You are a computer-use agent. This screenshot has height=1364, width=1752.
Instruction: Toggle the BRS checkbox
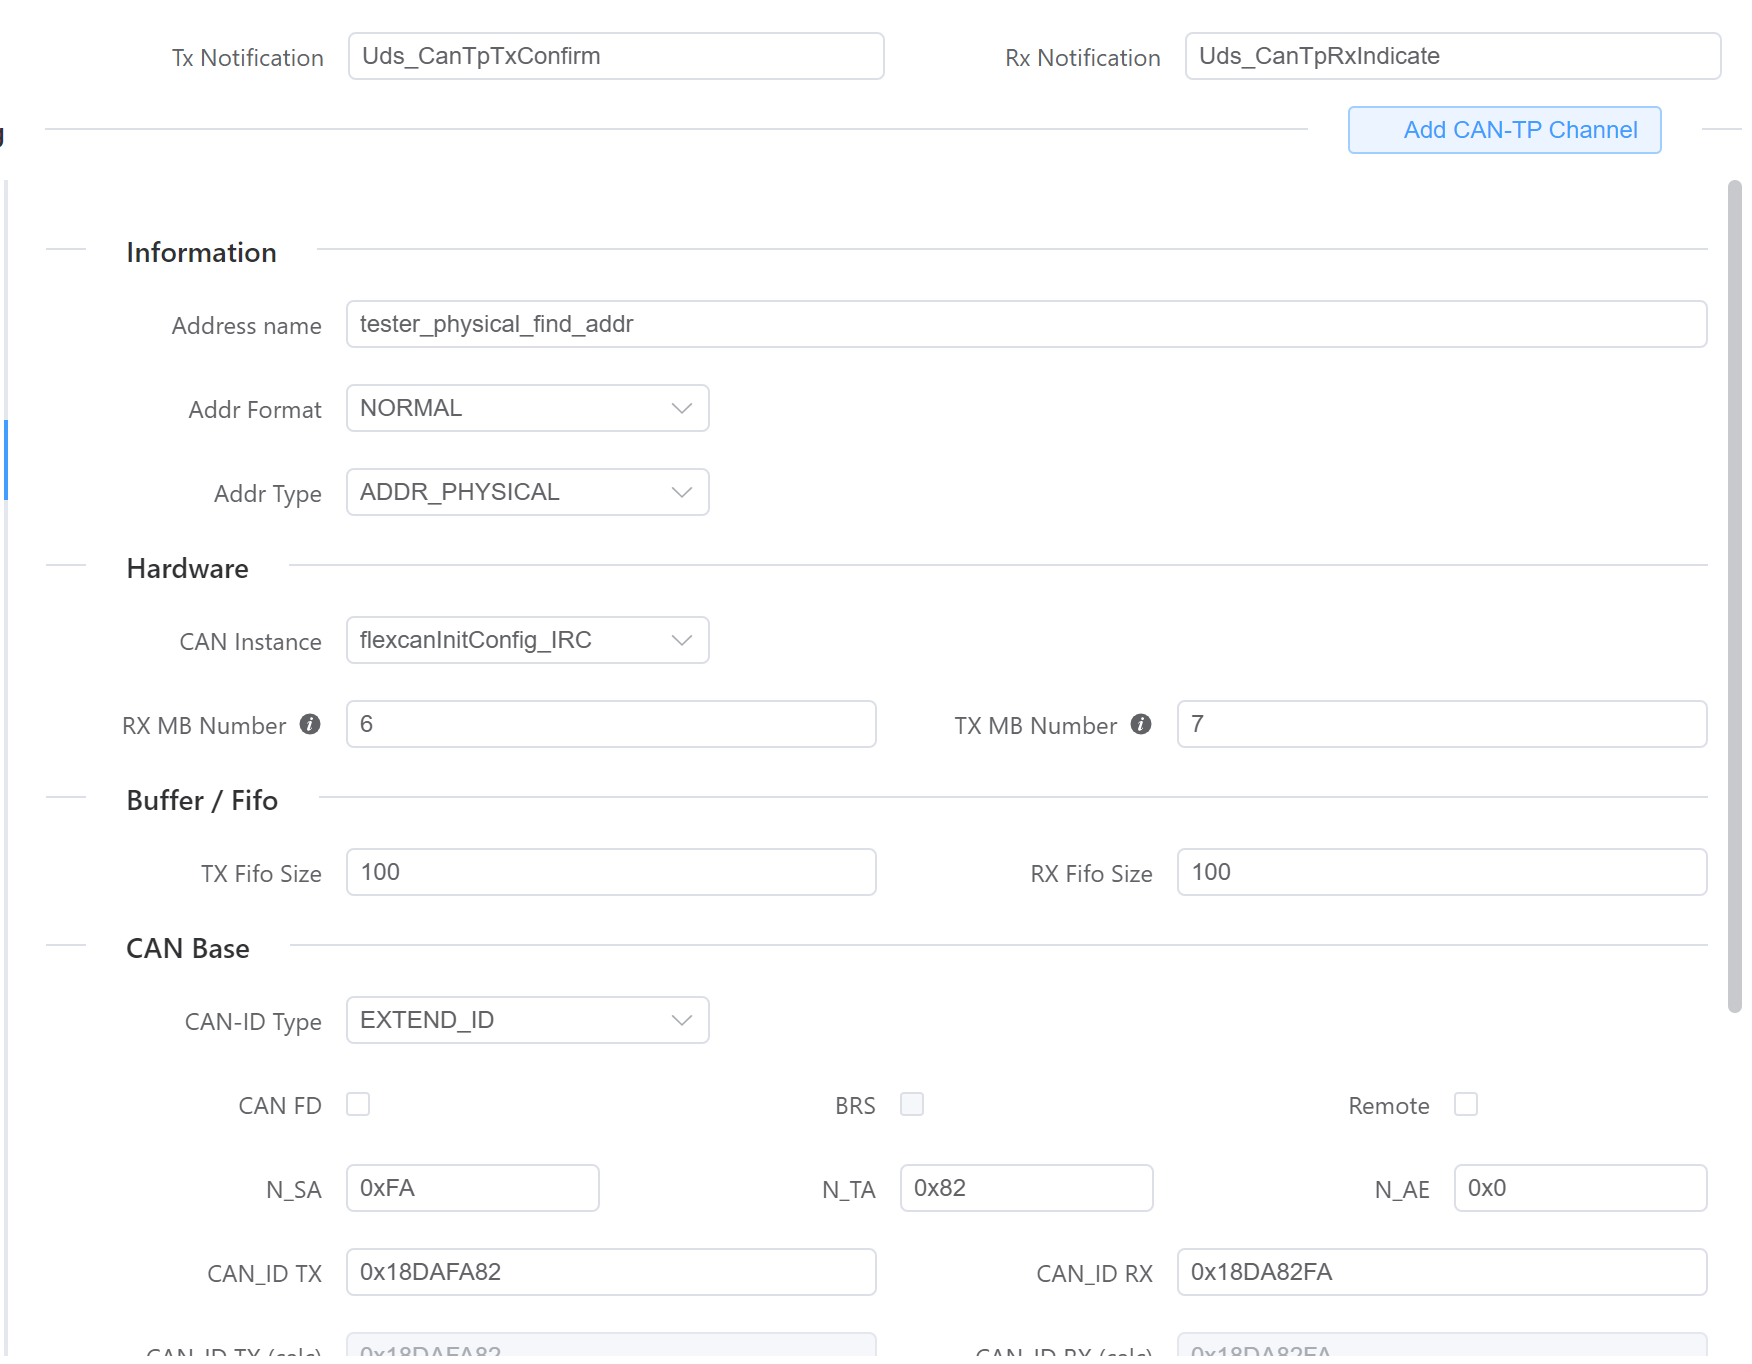[911, 1104]
